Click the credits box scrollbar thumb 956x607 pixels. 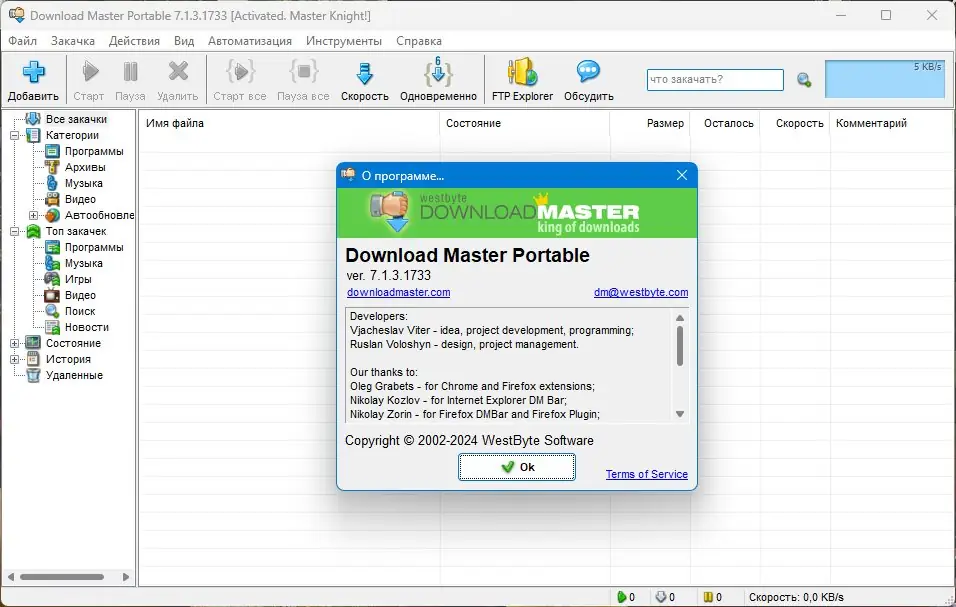[680, 346]
